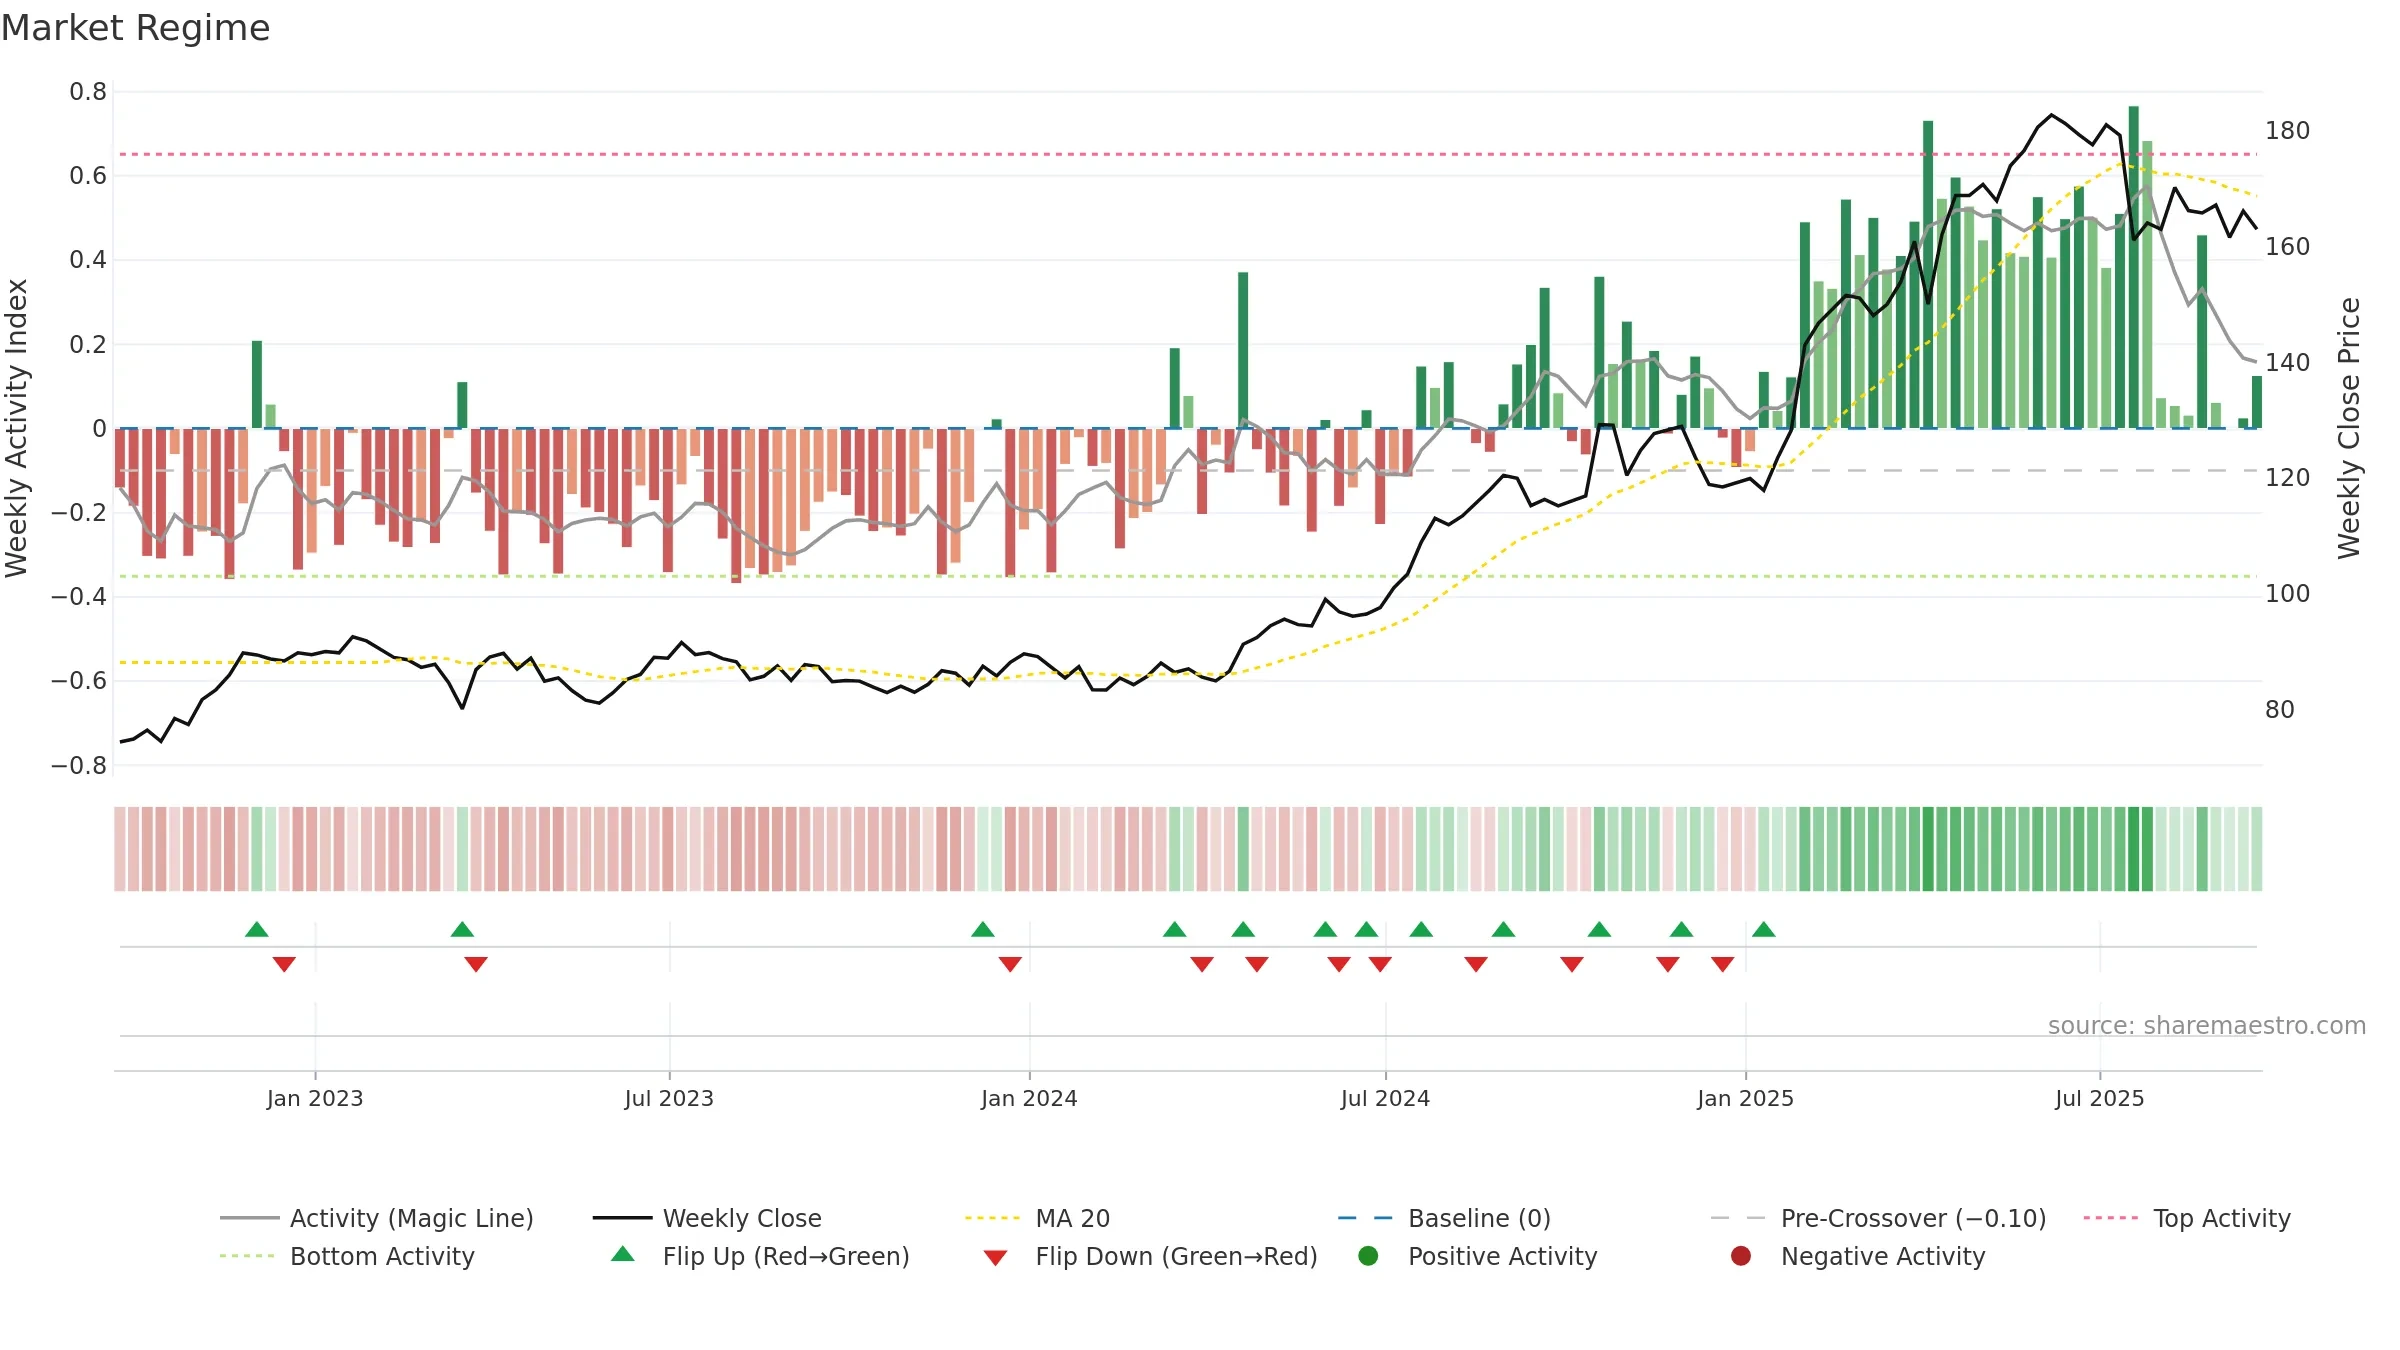Click the Flip Up triangle just after Jan 2025
The width and height of the screenshot is (2400, 1350).
tap(1764, 929)
